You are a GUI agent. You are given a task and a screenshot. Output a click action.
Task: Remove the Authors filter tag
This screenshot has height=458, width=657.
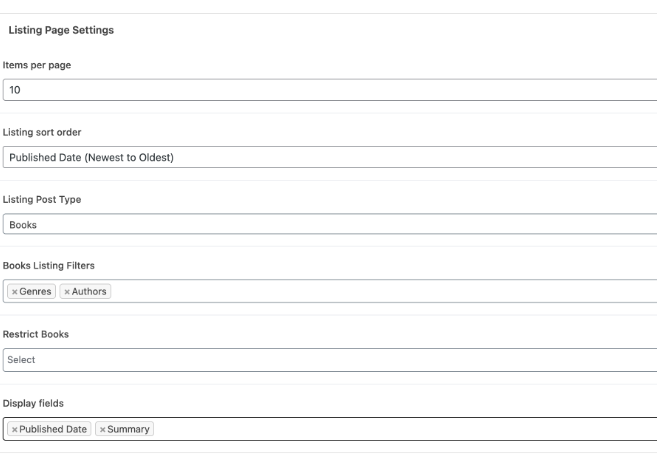click(66, 291)
